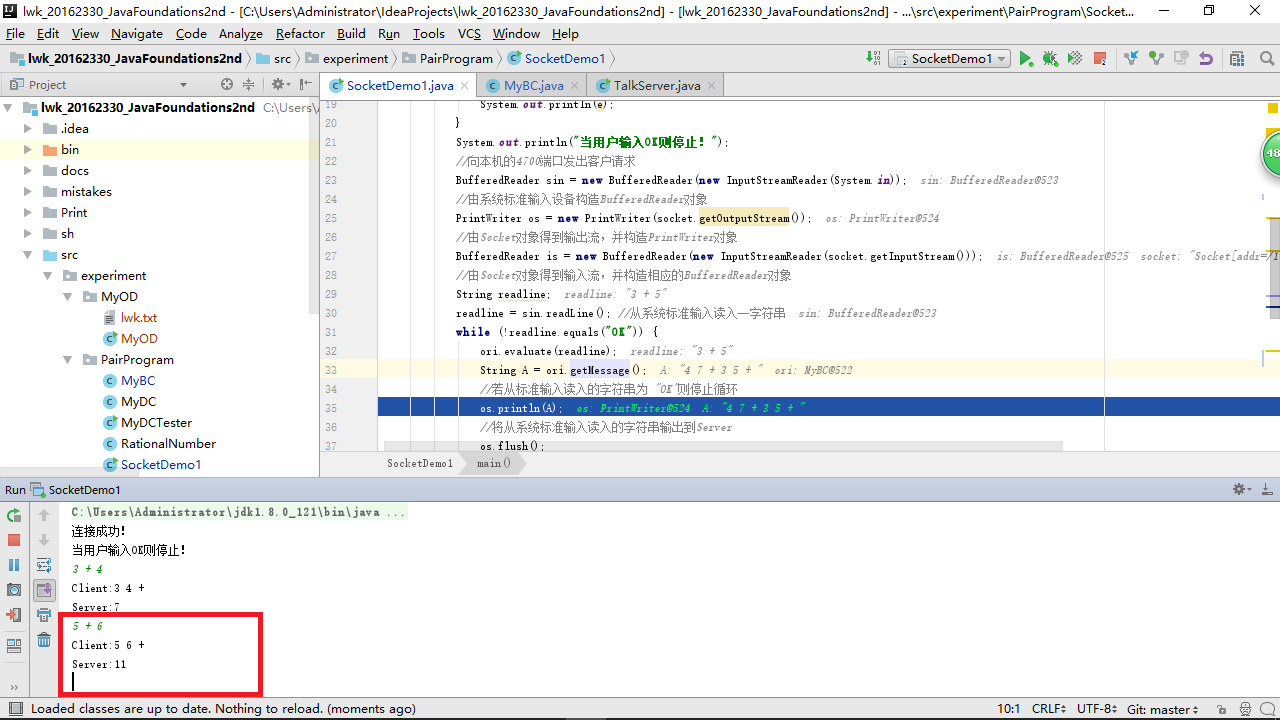Toggle soft-wrap in the console
Screen dimensions: 1280x720
(x=44, y=565)
